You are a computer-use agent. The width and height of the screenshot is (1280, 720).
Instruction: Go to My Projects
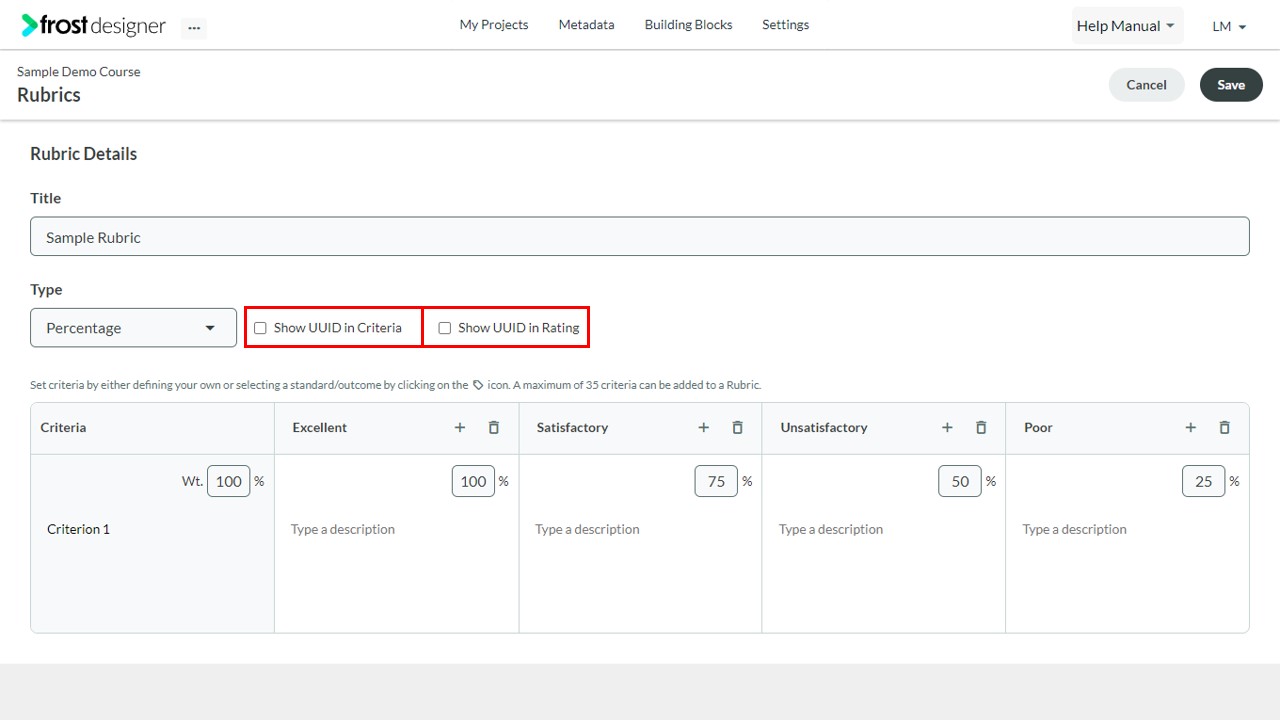click(494, 25)
